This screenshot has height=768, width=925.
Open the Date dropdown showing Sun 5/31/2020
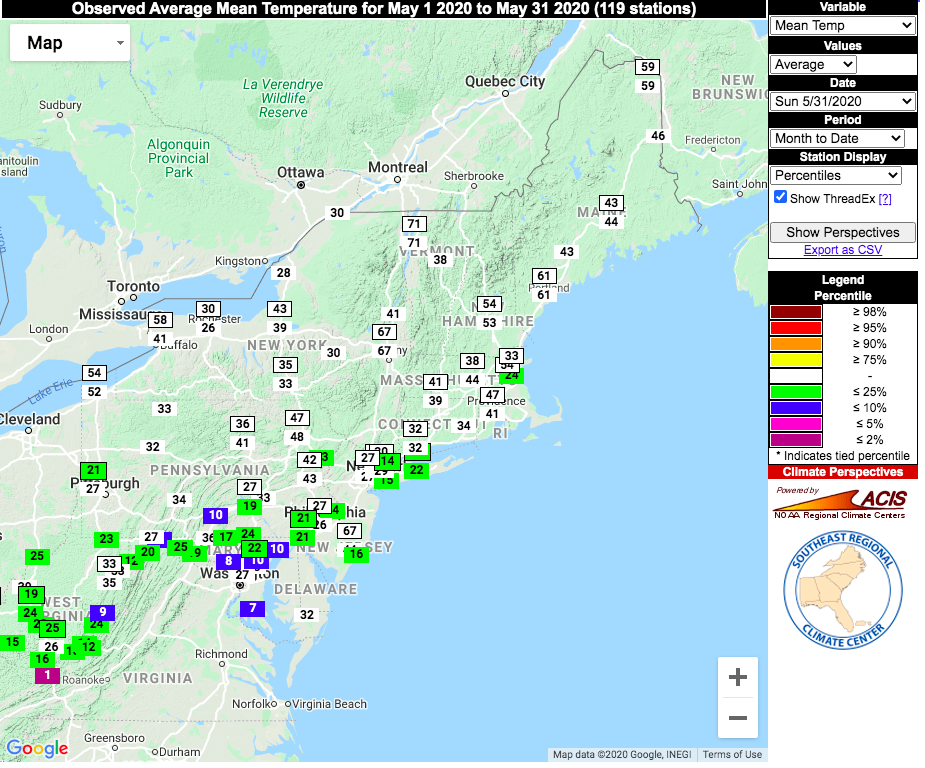pos(842,101)
